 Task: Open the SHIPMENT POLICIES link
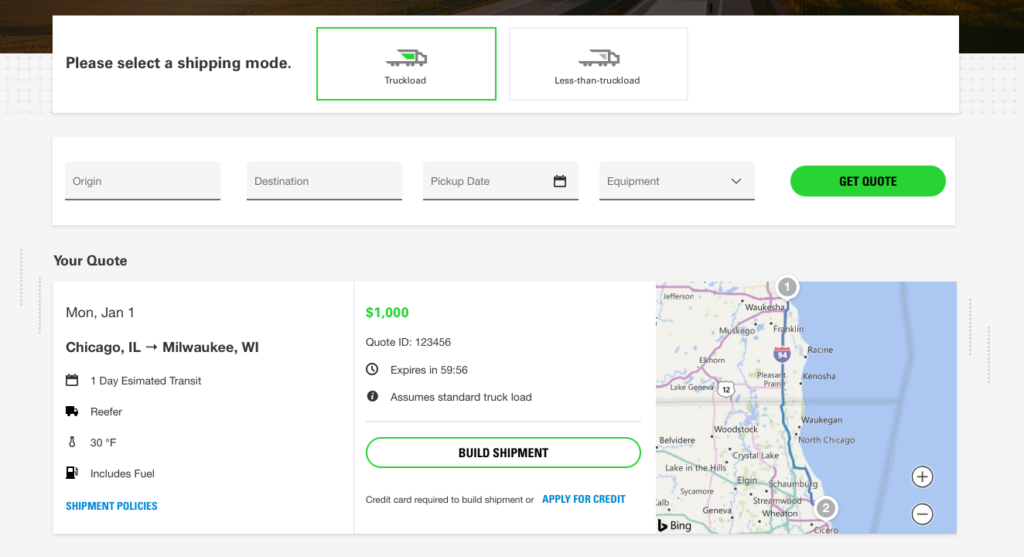112,506
